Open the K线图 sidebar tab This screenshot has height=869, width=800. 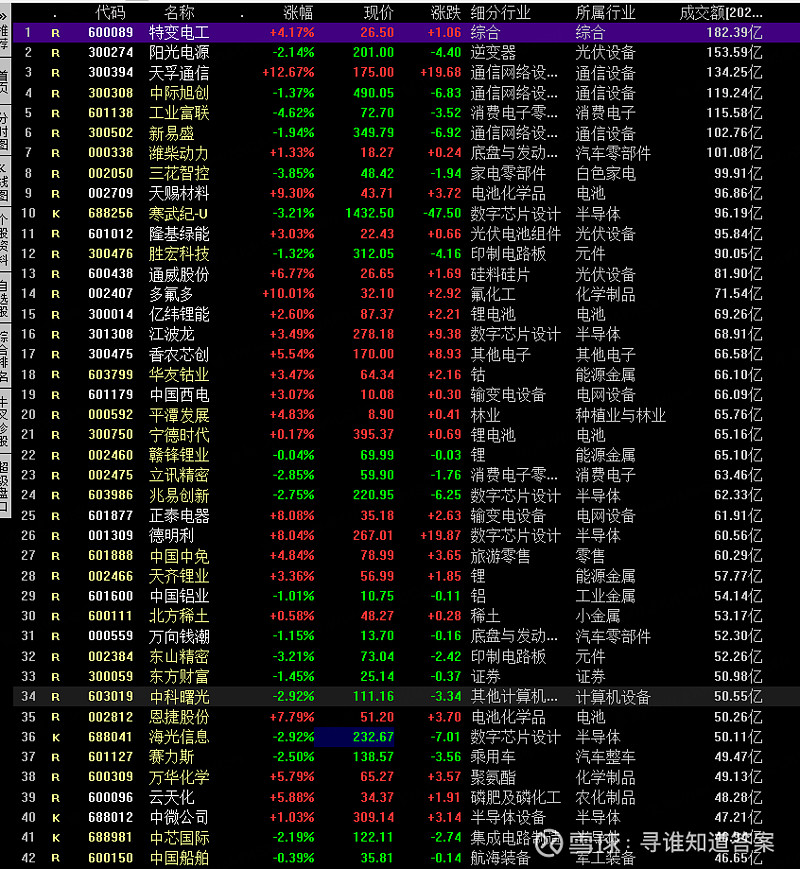(4, 182)
